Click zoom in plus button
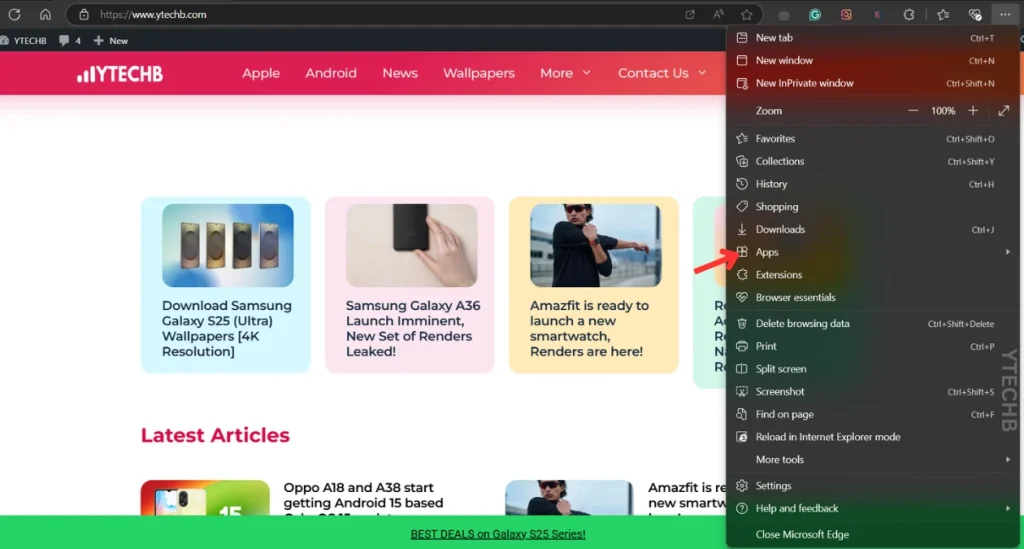This screenshot has width=1024, height=549. coord(973,111)
